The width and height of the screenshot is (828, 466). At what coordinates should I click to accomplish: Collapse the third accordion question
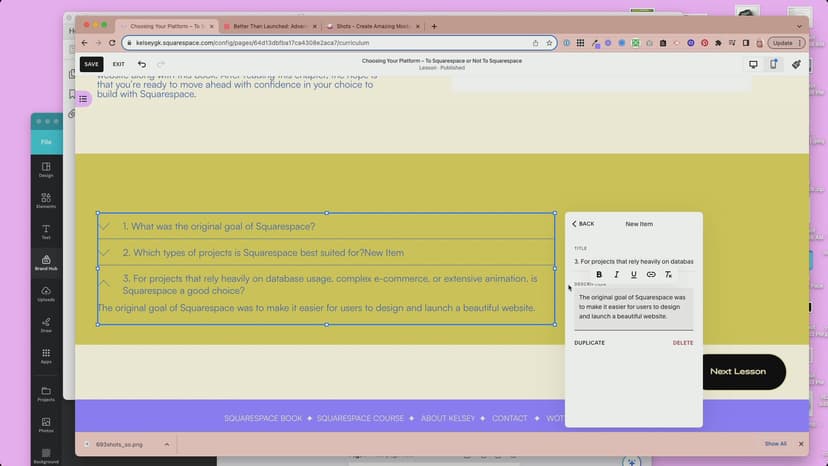(x=105, y=284)
